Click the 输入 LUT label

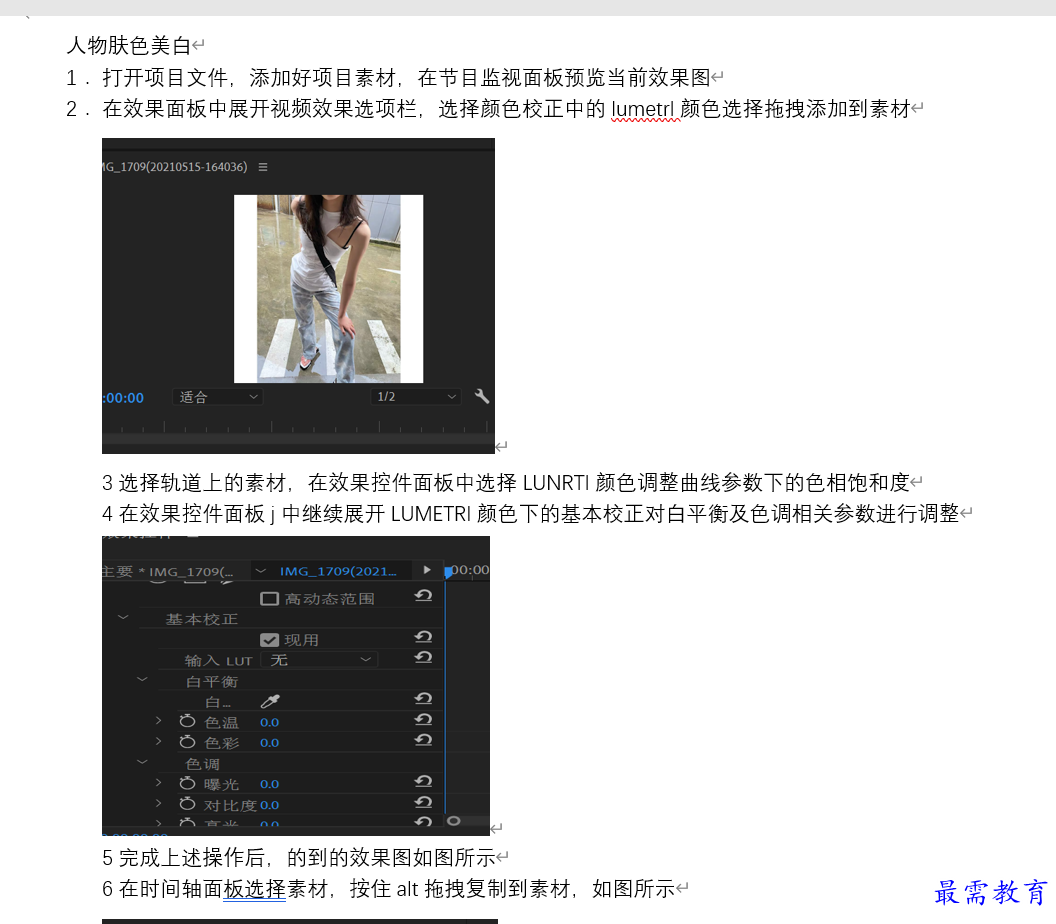coord(218,661)
